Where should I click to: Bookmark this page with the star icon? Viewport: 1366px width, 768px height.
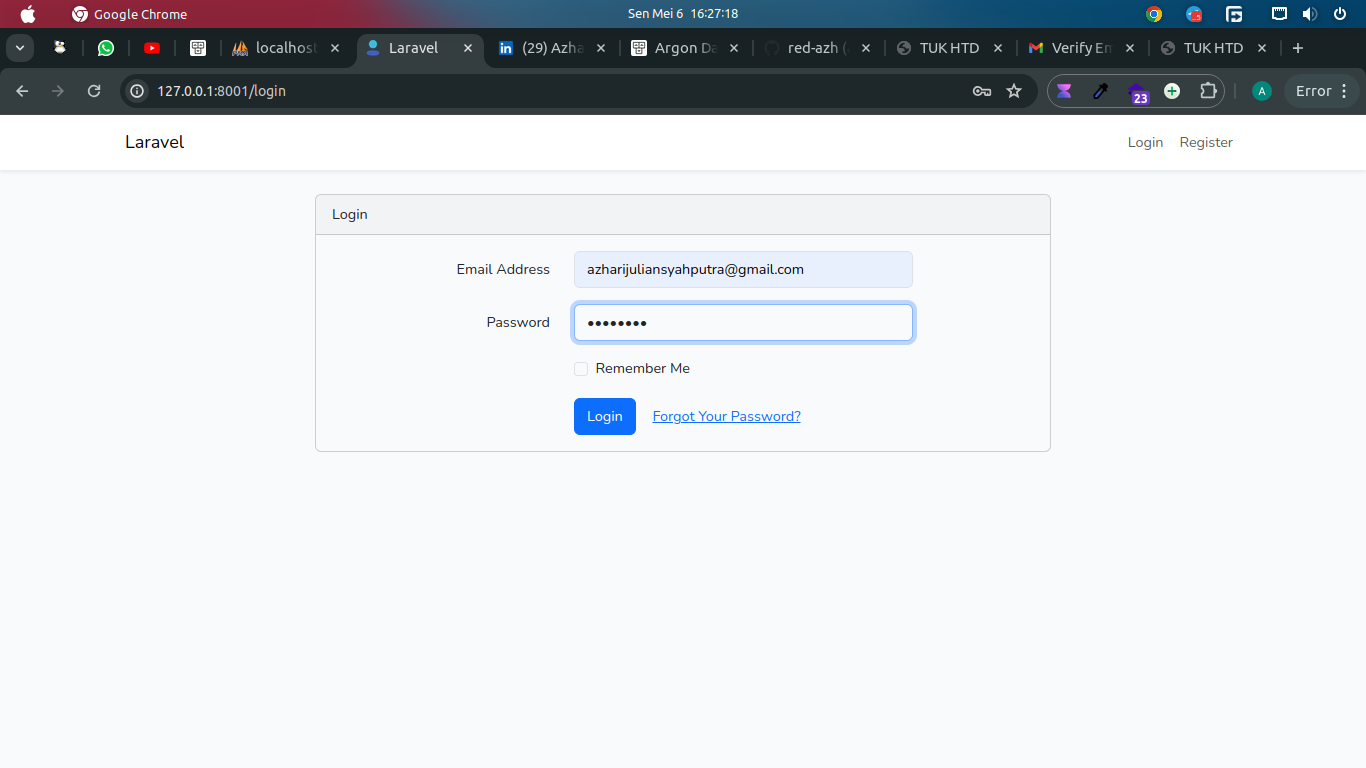click(x=1014, y=91)
